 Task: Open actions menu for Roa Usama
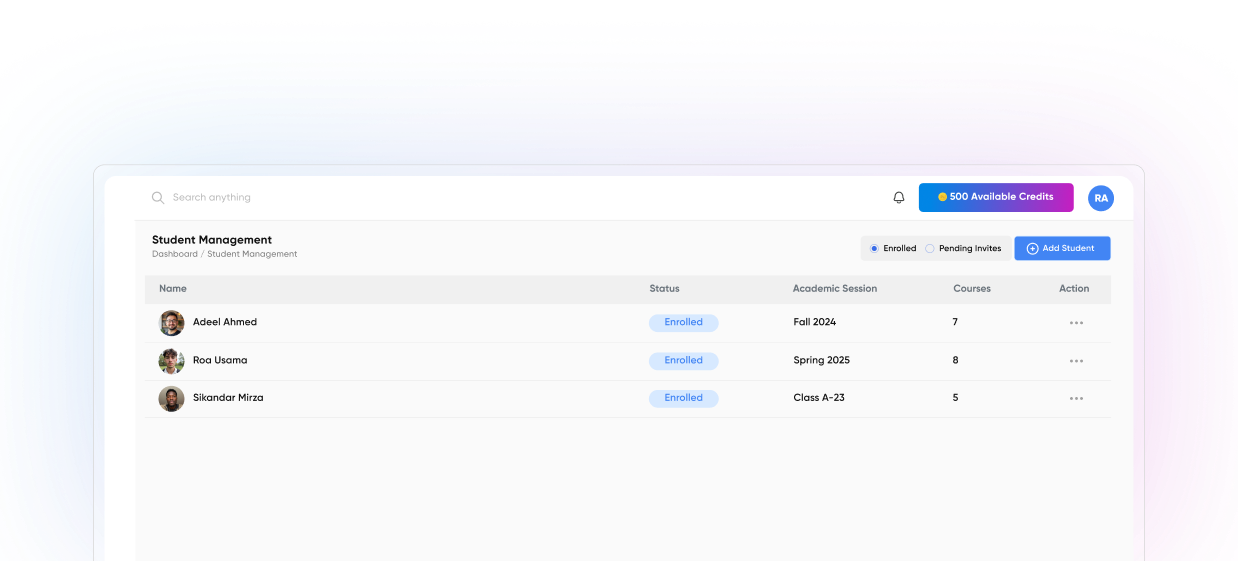[x=1076, y=361]
